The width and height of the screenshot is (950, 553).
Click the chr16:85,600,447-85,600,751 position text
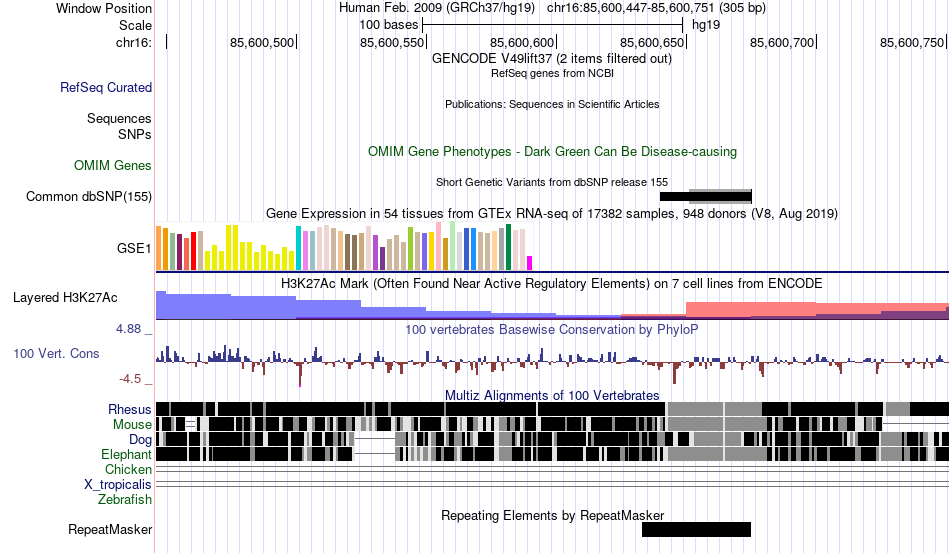click(x=656, y=8)
